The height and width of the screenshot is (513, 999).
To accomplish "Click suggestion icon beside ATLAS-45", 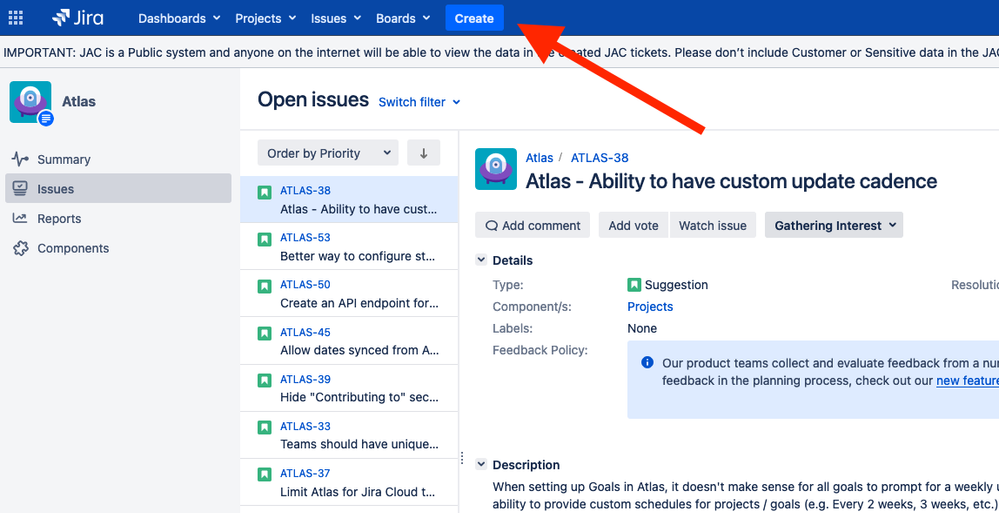I will pyautogui.click(x=264, y=333).
